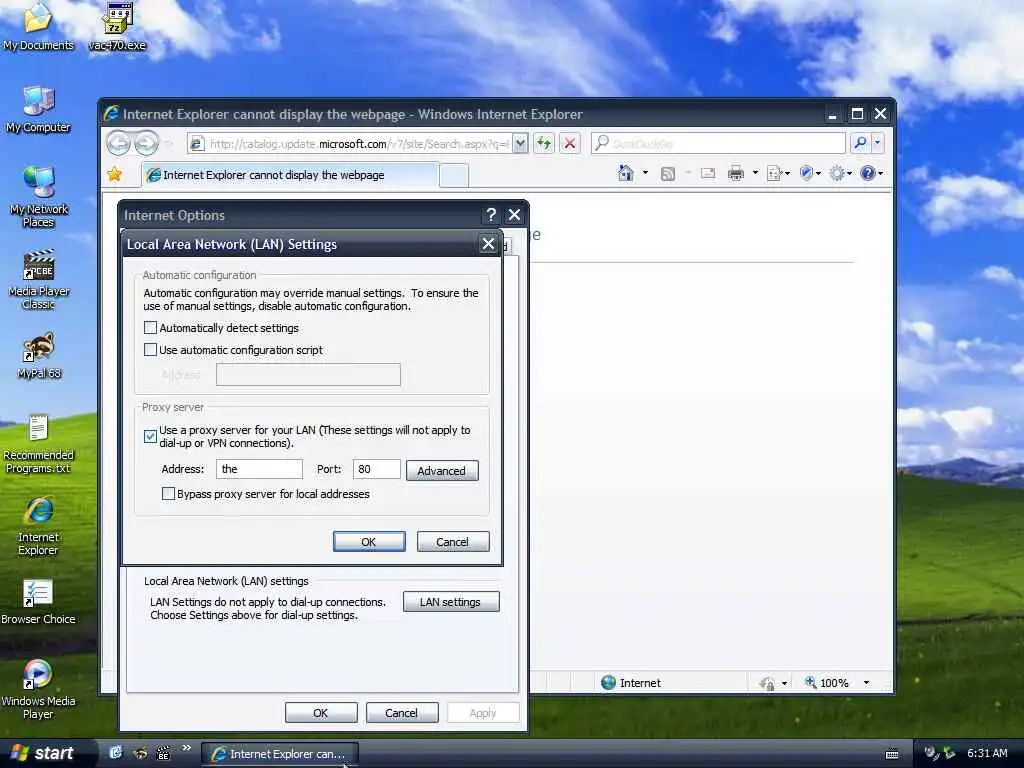
Task: Click the Read Mail icon
Action: click(x=708, y=174)
